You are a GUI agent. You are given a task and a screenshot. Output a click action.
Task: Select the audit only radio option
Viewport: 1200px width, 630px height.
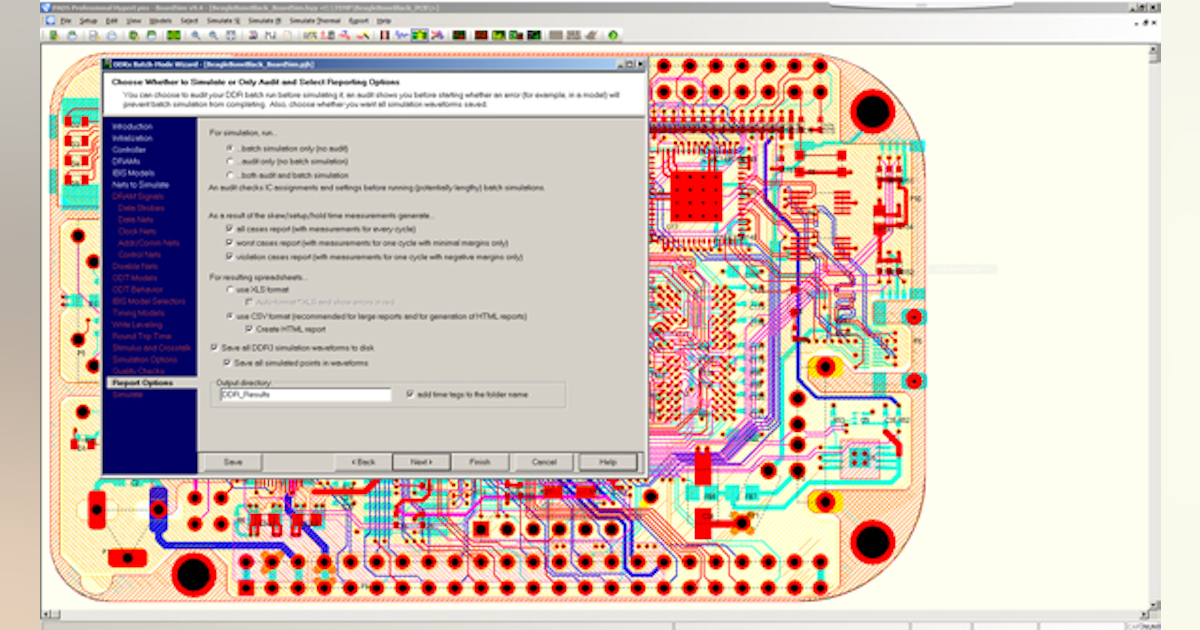pos(230,160)
